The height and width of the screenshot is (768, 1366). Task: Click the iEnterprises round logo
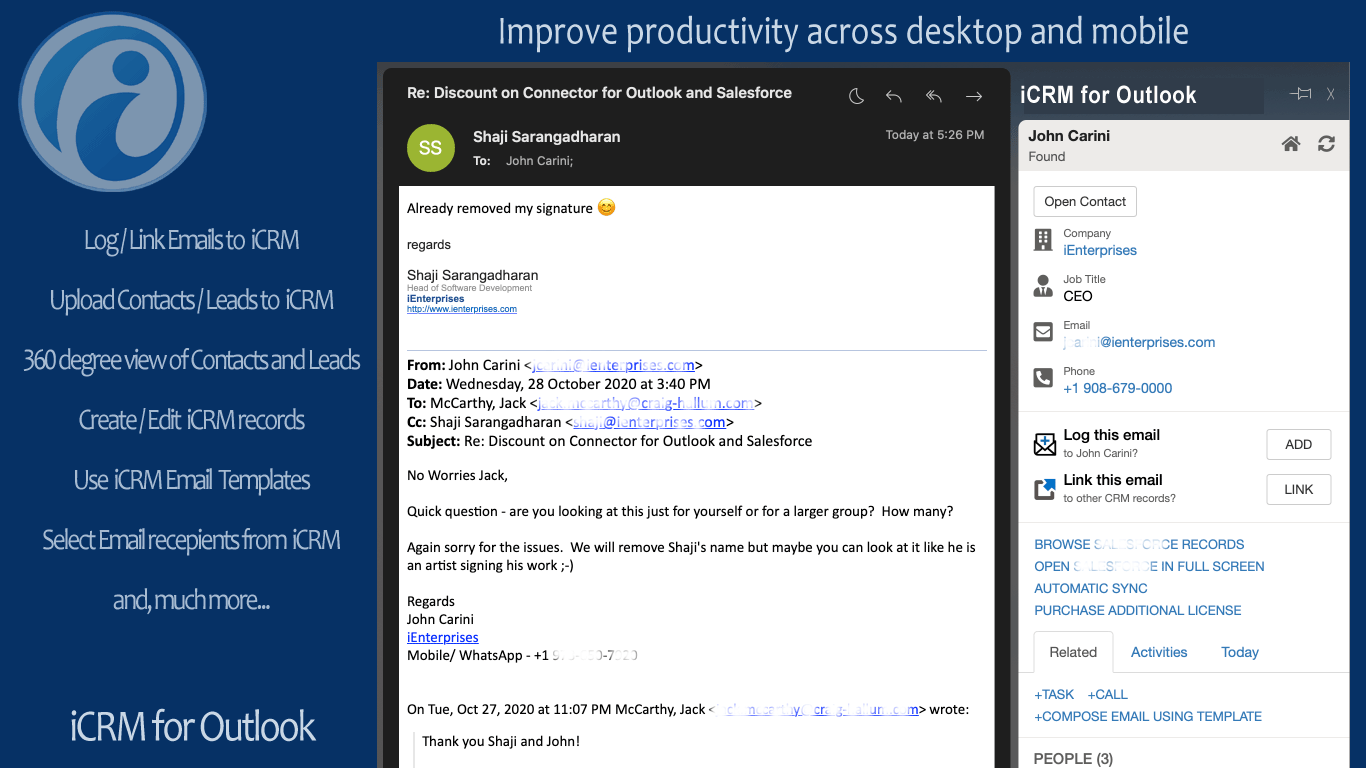(112, 102)
